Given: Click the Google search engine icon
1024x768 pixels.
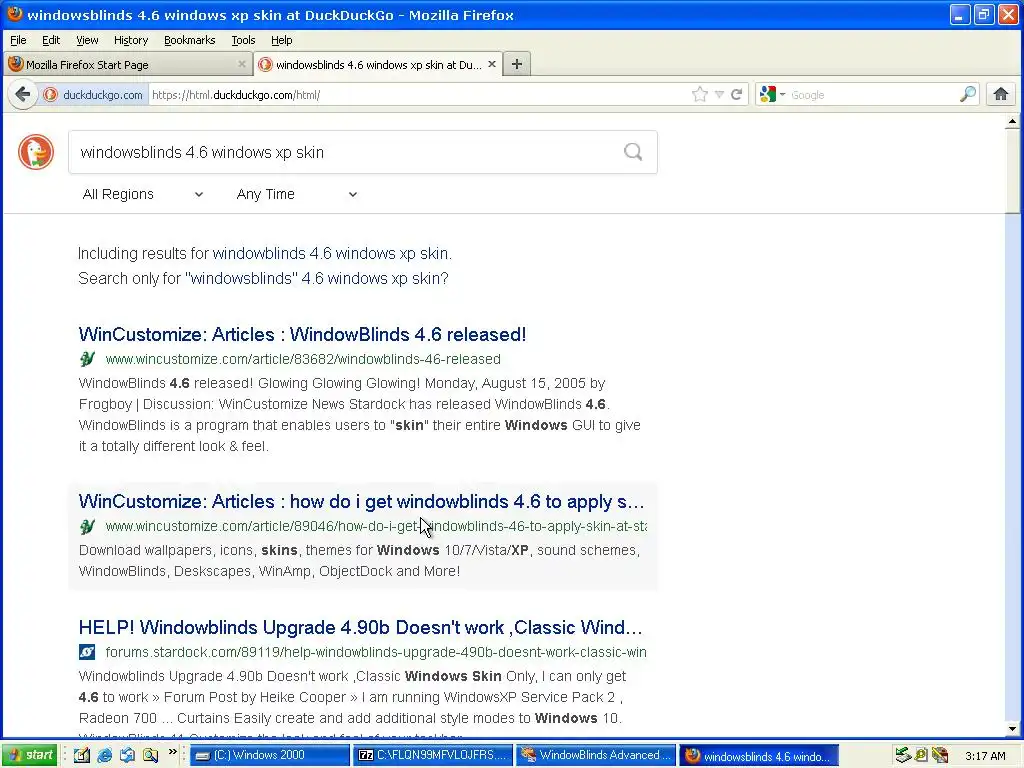Looking at the screenshot, I should 768,95.
